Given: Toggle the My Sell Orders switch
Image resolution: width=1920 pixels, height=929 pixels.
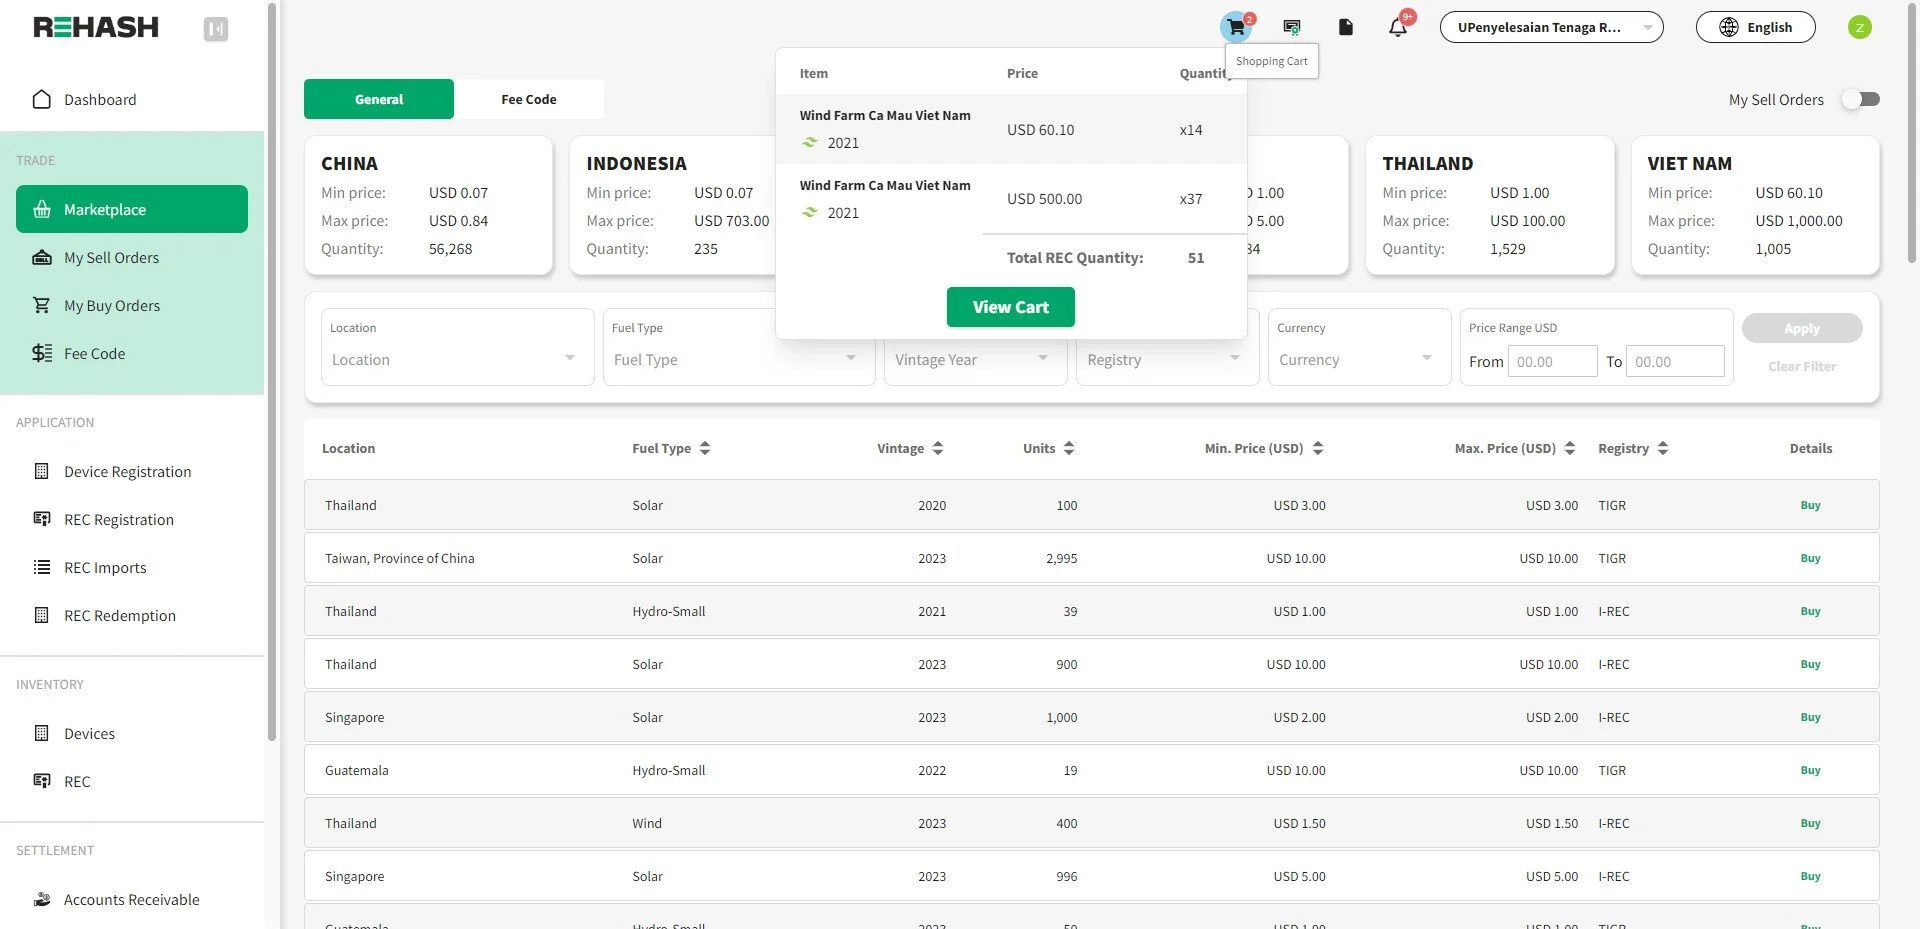Looking at the screenshot, I should (1861, 99).
